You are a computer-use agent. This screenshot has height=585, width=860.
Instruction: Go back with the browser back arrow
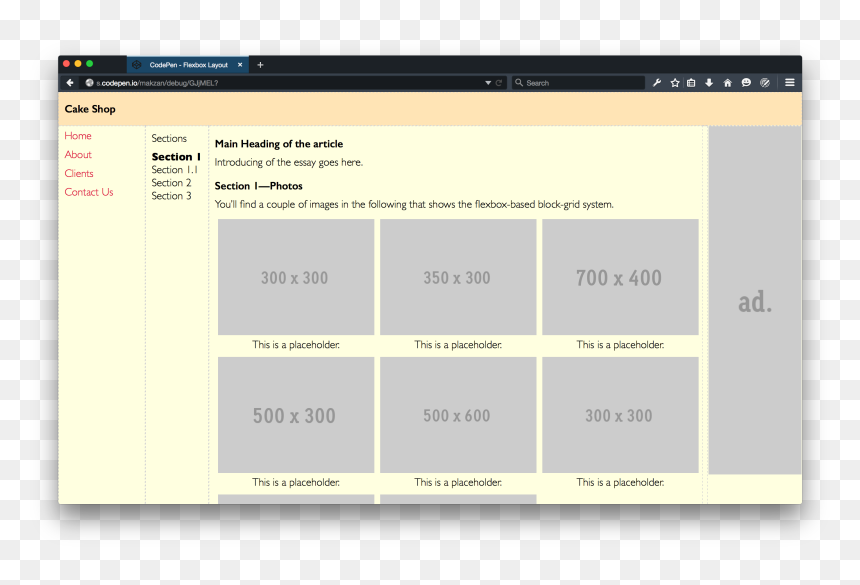coord(70,83)
